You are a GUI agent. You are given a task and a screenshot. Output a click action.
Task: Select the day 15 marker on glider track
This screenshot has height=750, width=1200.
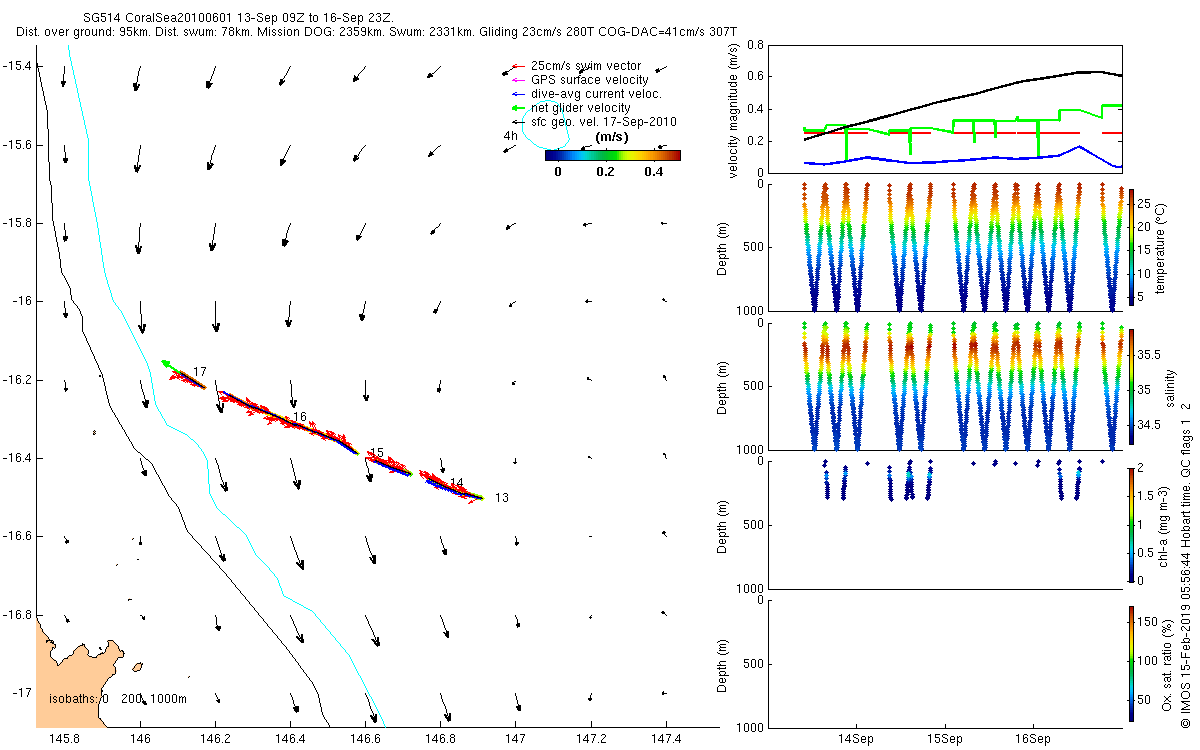(x=377, y=453)
